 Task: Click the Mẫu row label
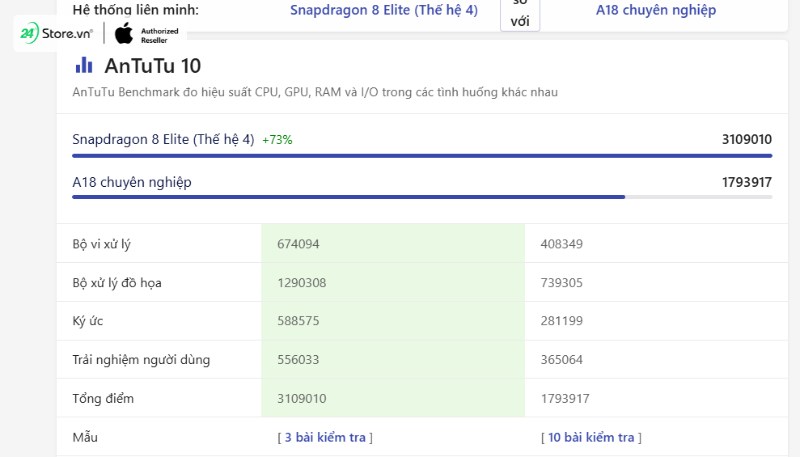(85, 437)
